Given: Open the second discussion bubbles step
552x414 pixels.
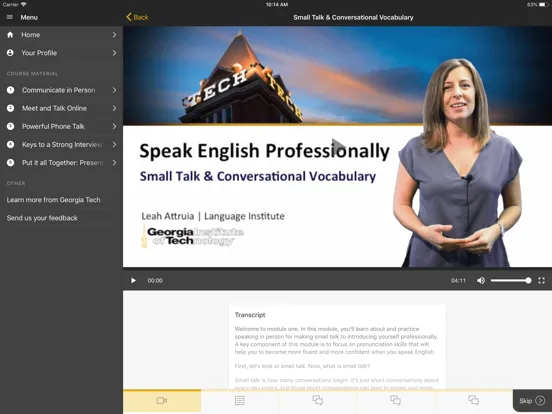Looking at the screenshot, I should (395, 401).
